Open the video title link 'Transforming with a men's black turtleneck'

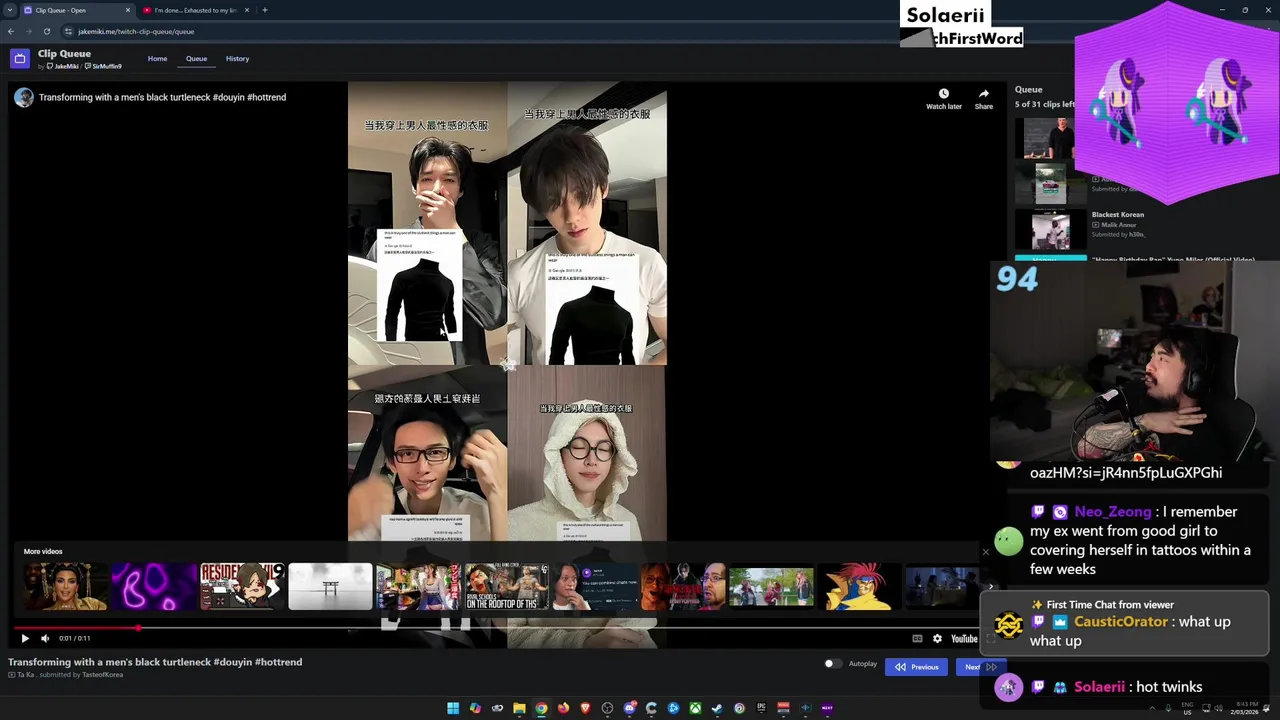162,97
